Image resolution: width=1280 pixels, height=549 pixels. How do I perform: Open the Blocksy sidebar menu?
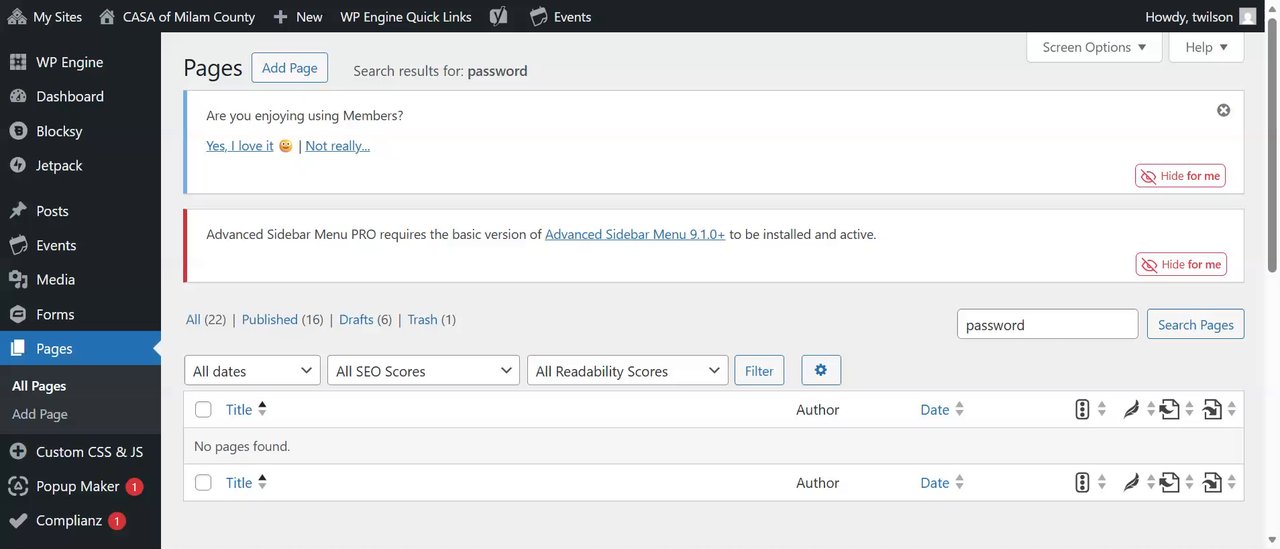point(59,131)
